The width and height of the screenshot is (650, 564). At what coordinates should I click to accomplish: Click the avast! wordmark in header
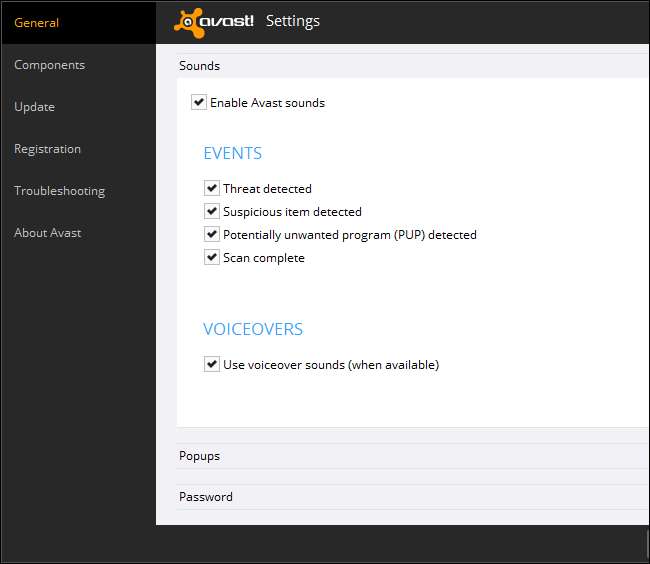[228, 21]
